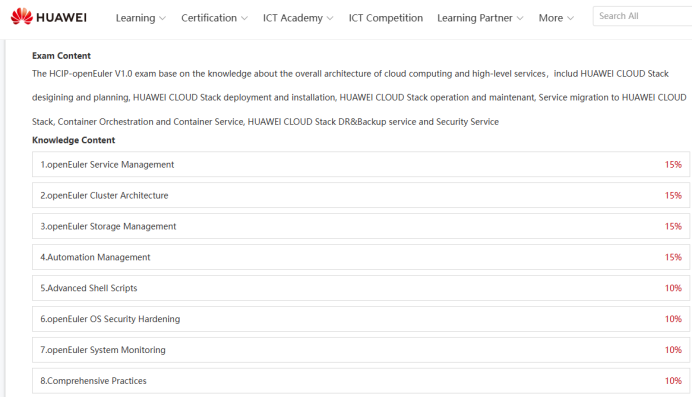Open the openEuler Cluster Architecture row

coord(361,195)
